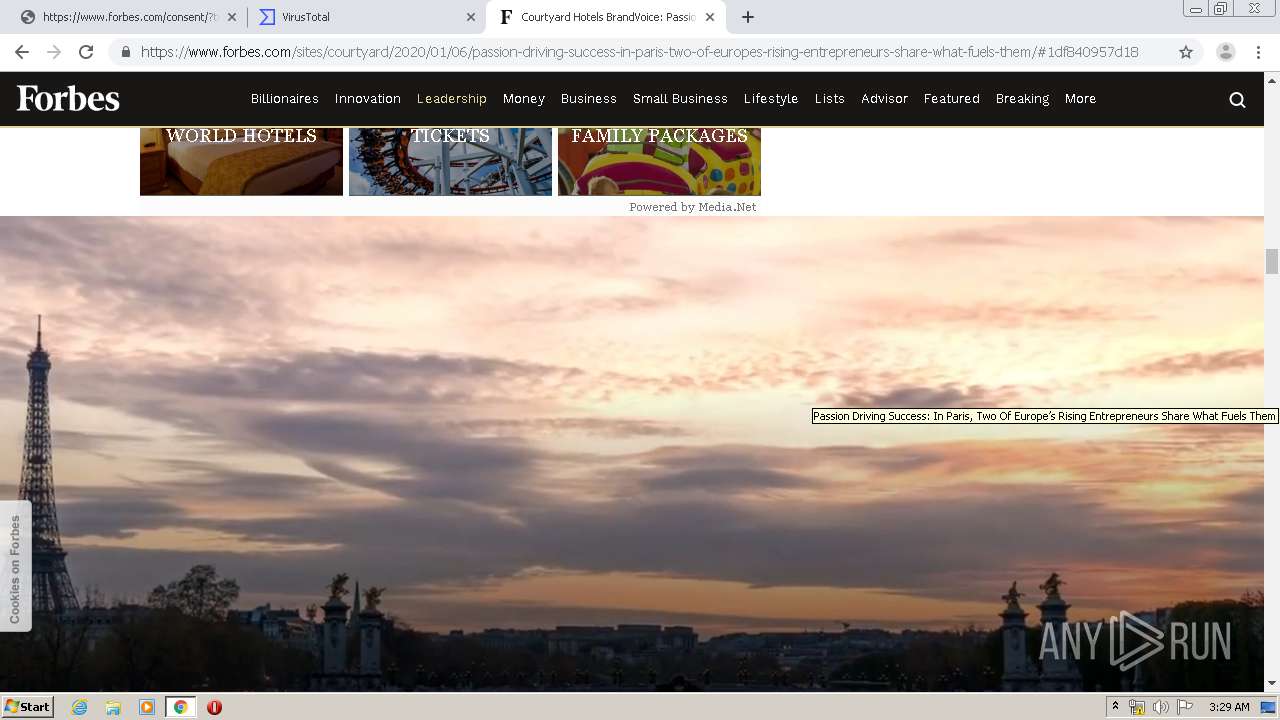
Task: View site security lock info
Action: click(125, 52)
